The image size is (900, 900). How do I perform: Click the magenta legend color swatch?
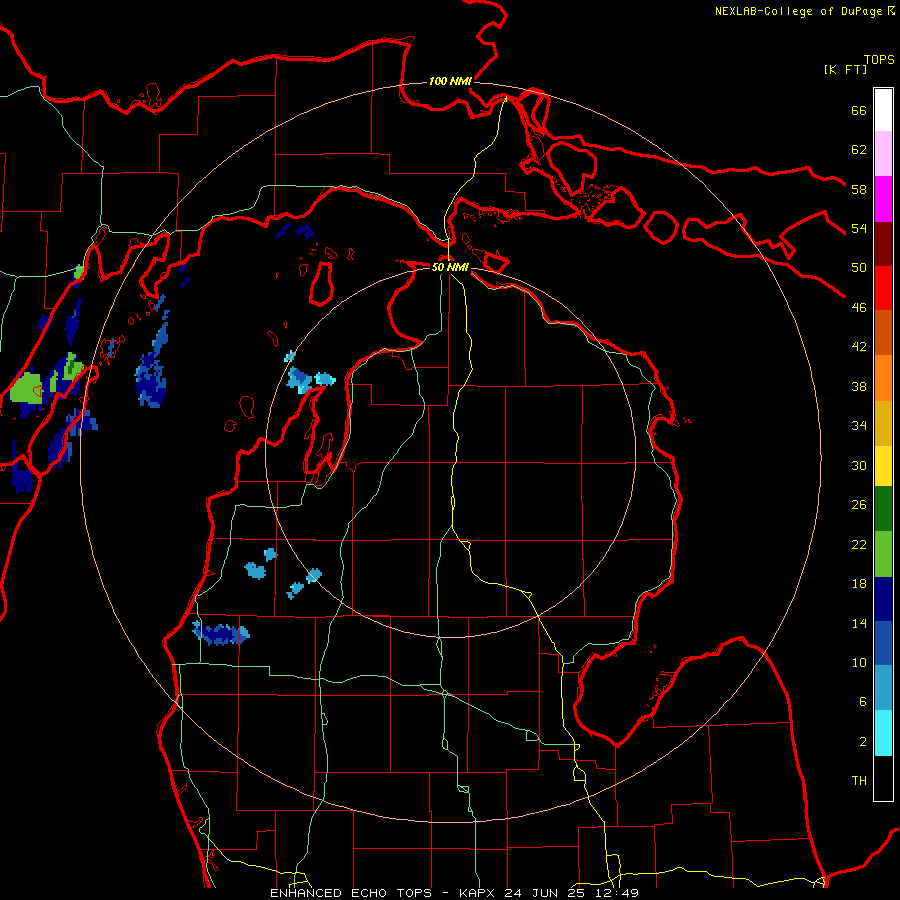(883, 199)
